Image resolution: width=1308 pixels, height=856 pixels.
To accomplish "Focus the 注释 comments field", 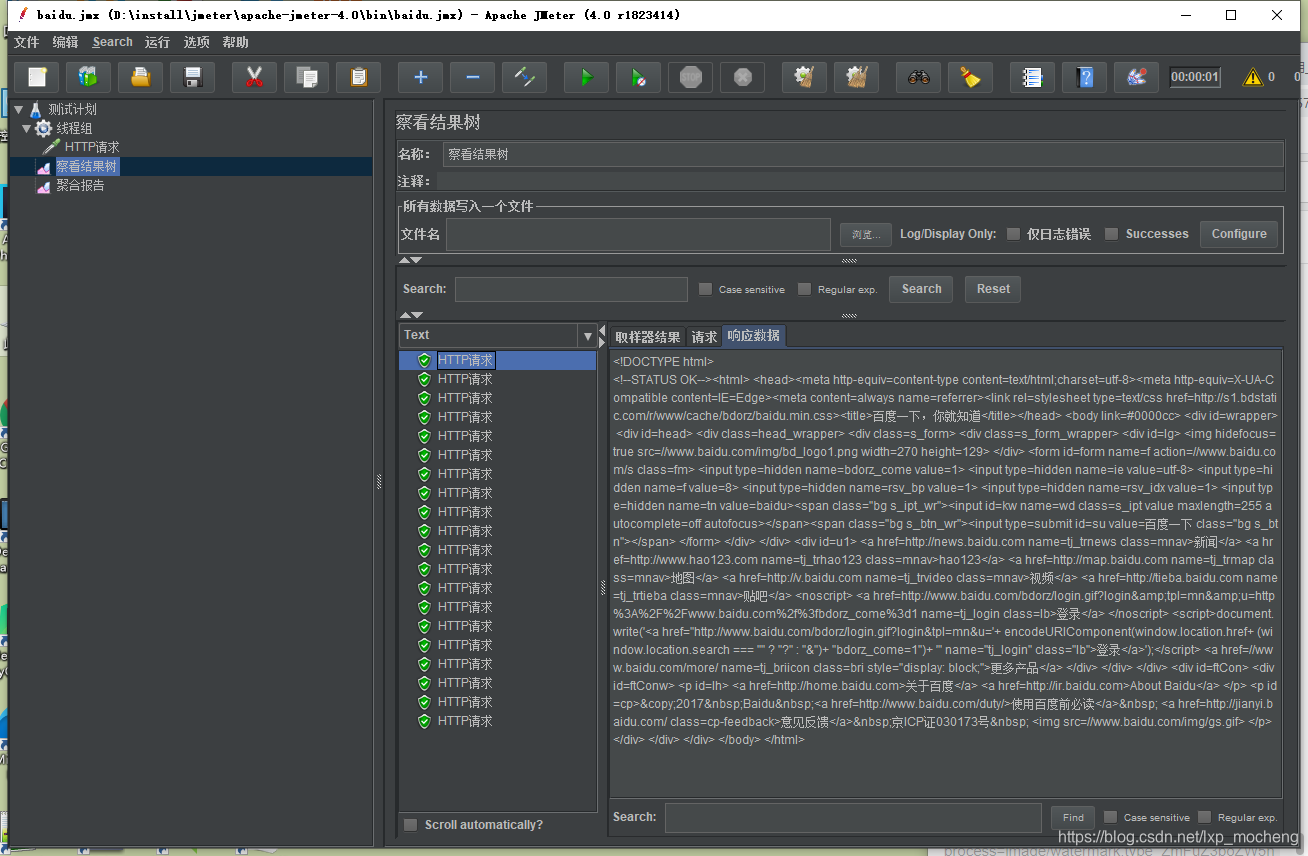I will 860,181.
